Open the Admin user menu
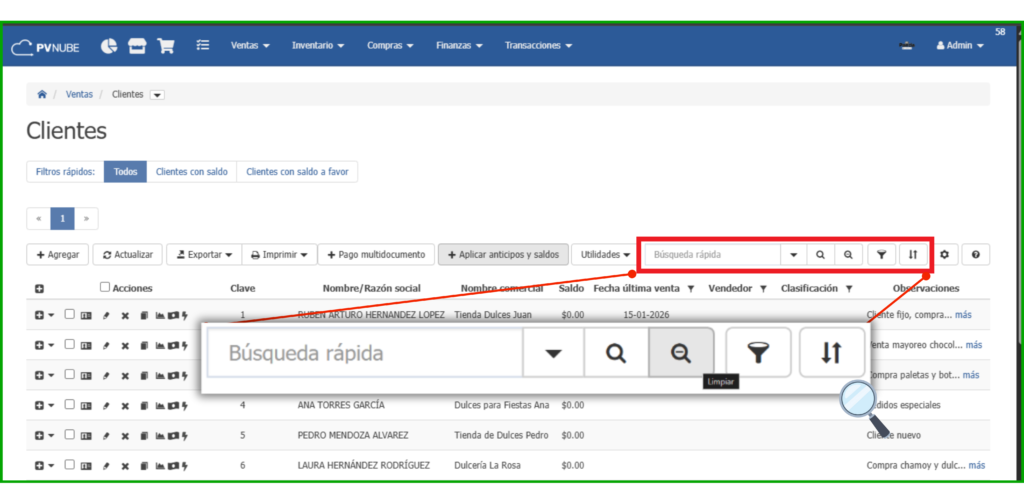Image resolution: width=1024 pixels, height=494 pixels. click(x=959, y=46)
